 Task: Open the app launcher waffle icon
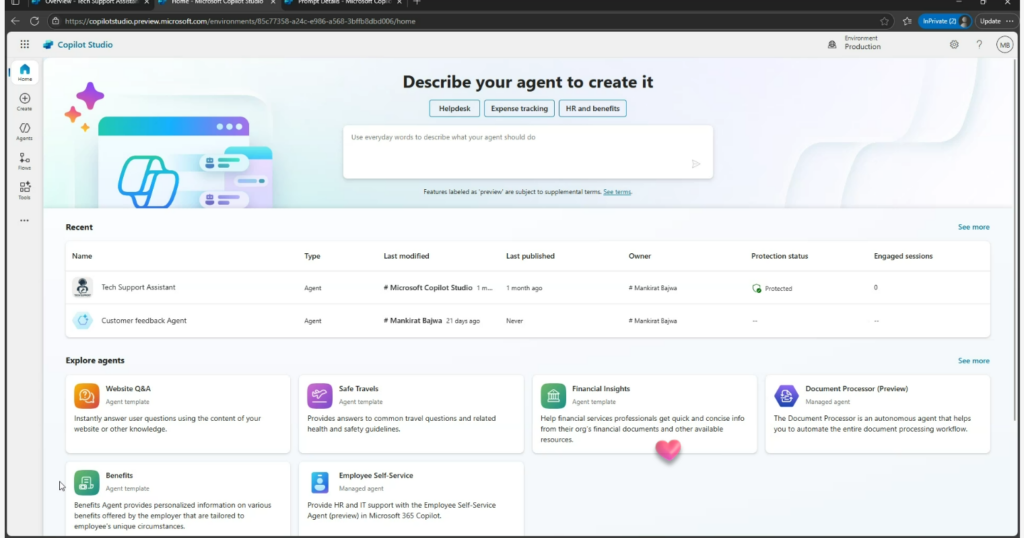point(24,44)
